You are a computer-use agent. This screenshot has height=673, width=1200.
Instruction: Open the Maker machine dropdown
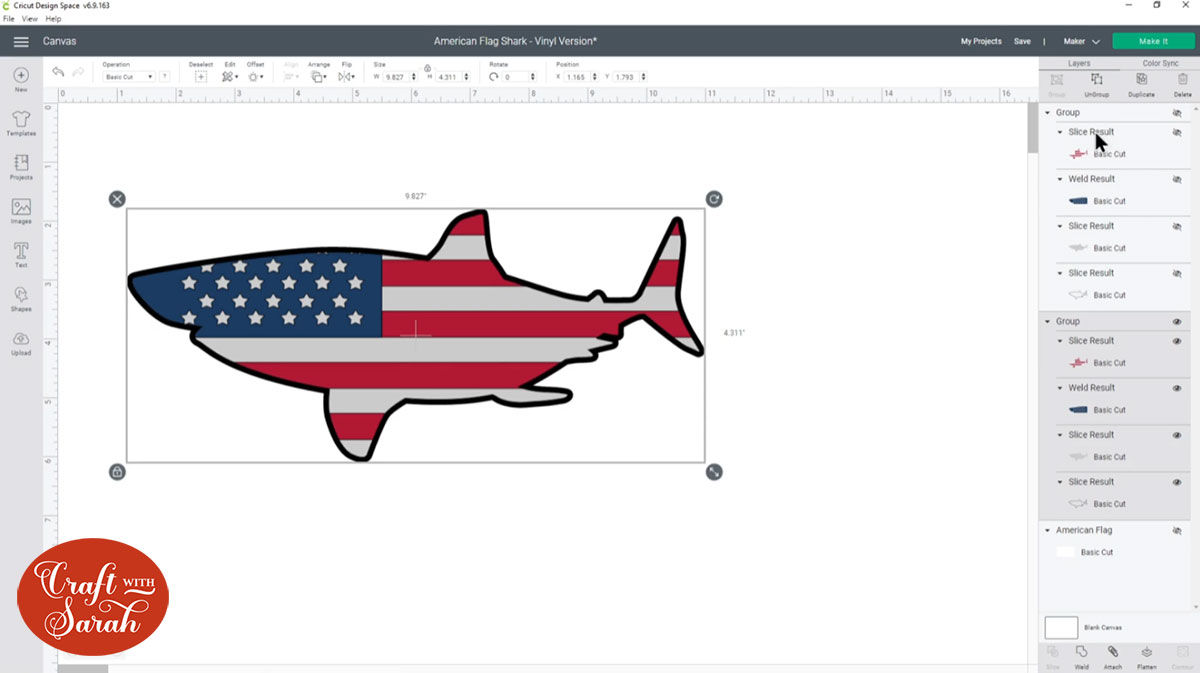1081,41
